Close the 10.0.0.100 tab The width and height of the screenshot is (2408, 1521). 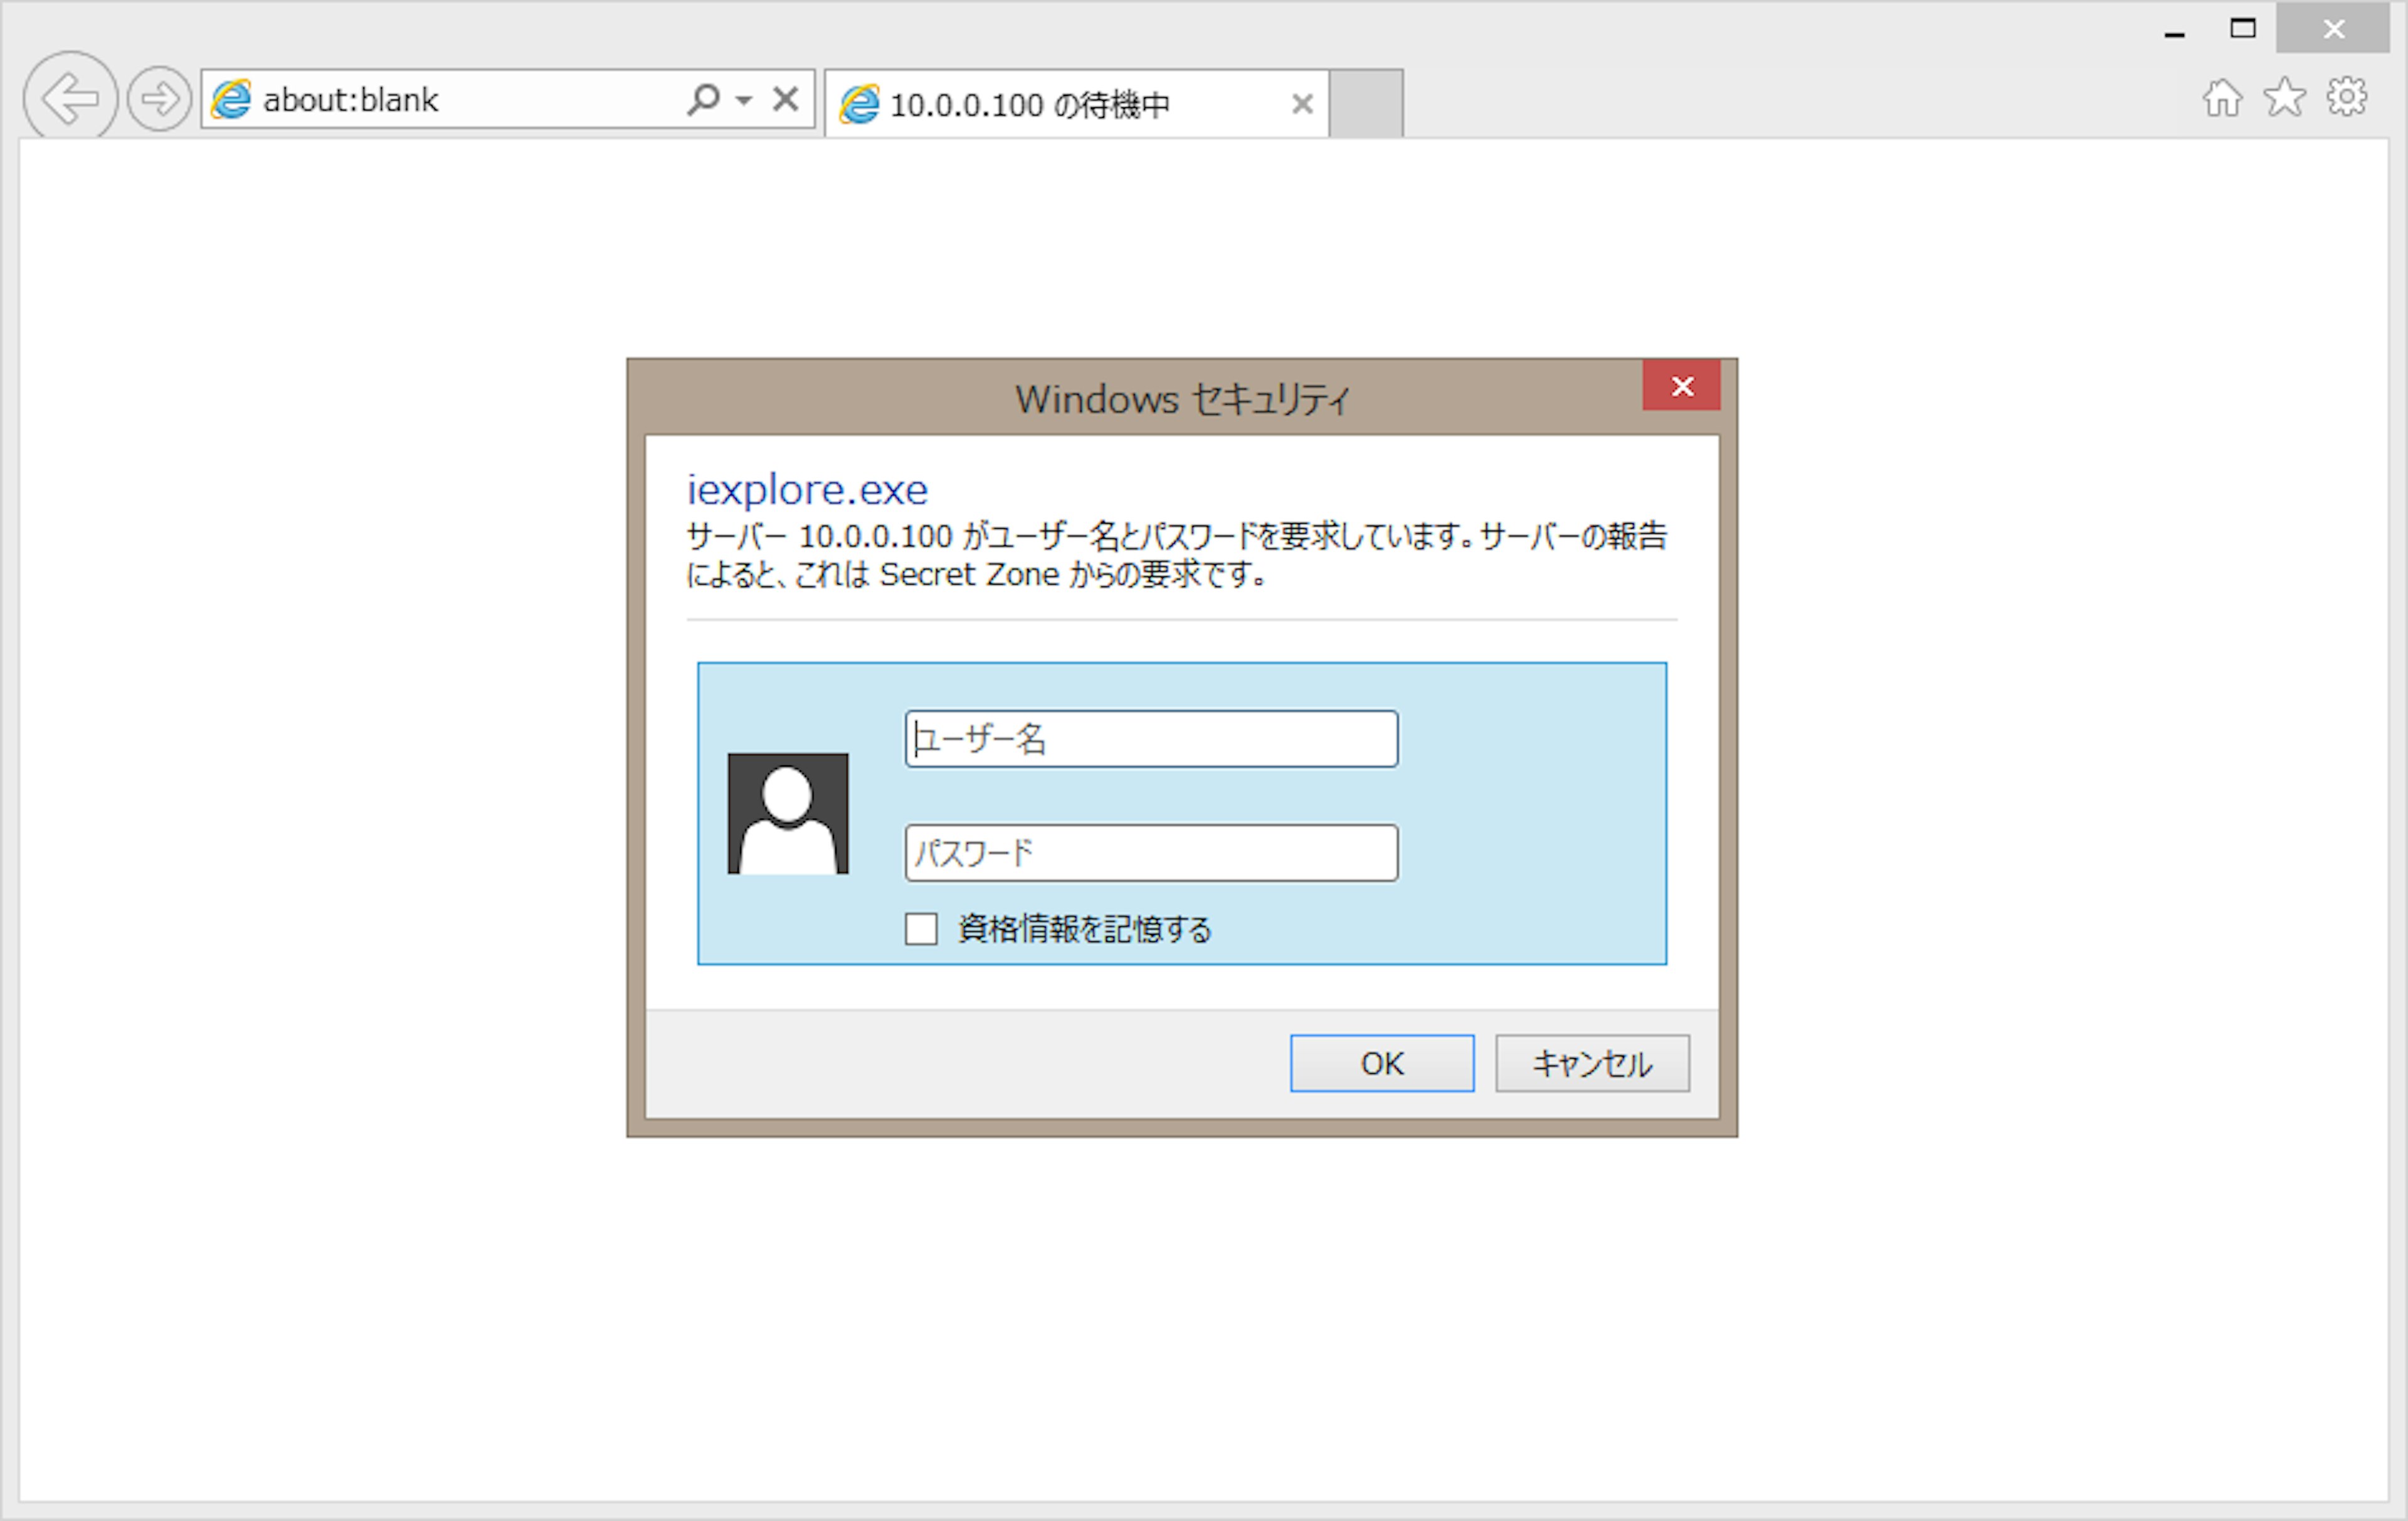coord(1302,104)
